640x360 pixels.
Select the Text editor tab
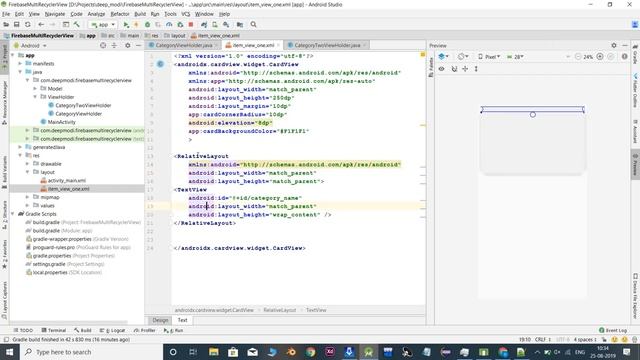click(x=182, y=320)
